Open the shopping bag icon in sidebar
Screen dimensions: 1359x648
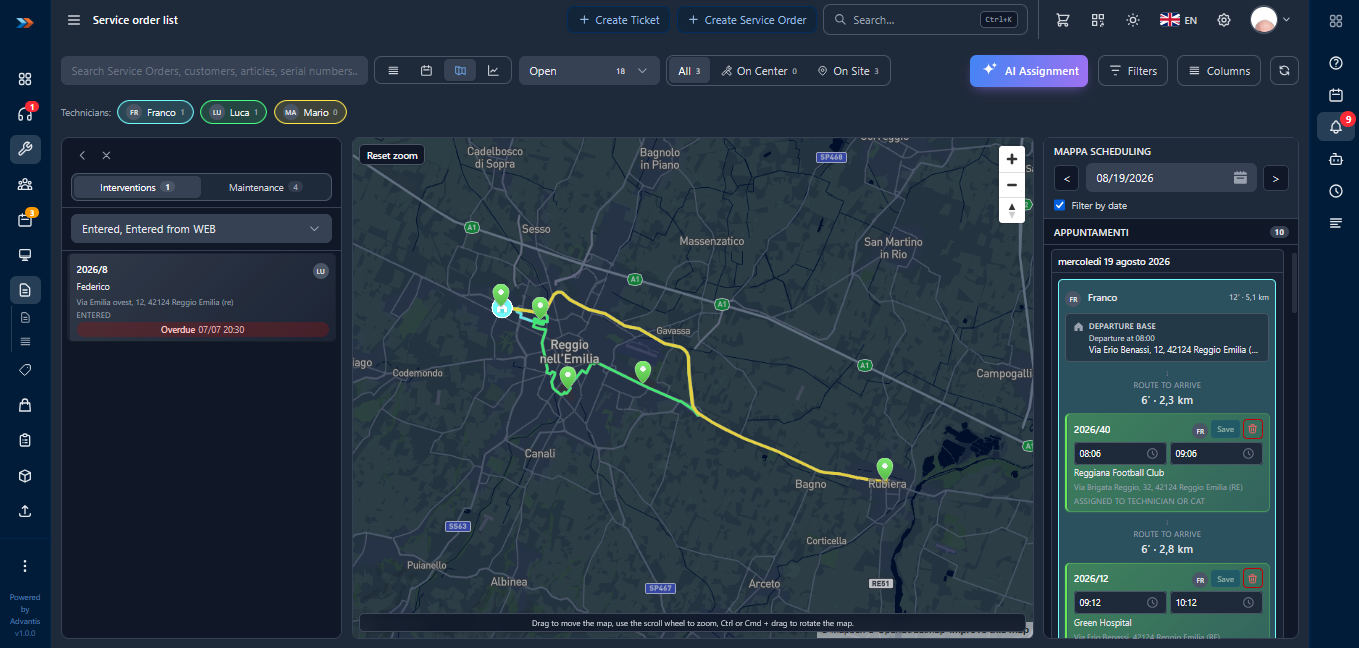tap(25, 405)
